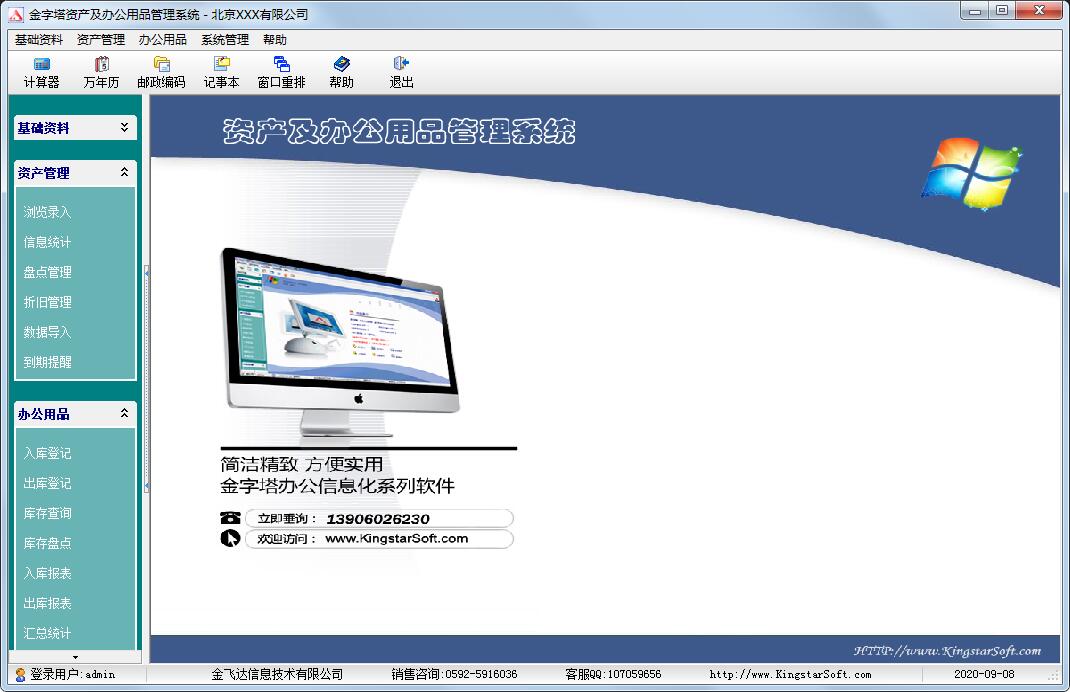
Task: Open 汇总统计 in office supplies
Action: (x=47, y=633)
